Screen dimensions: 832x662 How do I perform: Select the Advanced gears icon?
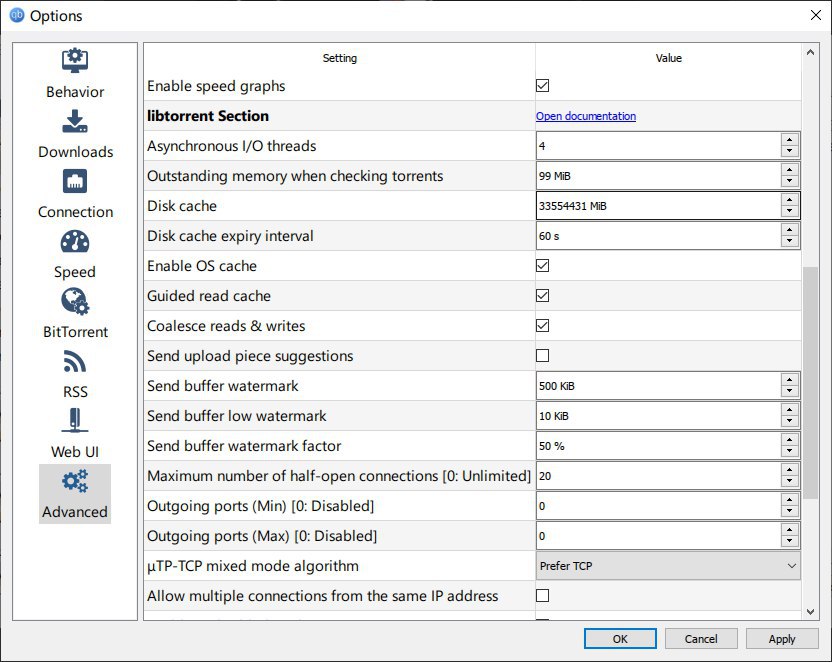[x=75, y=481]
